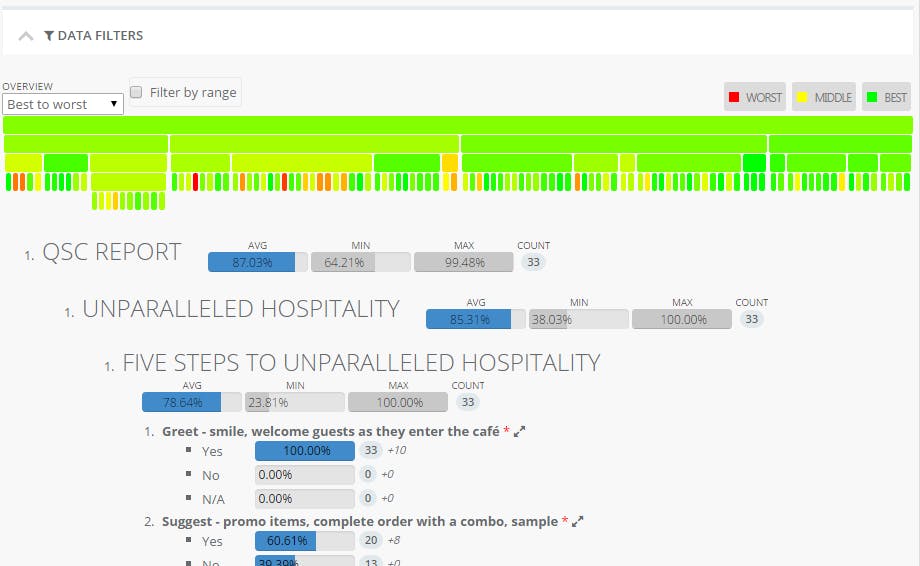Viewport: 920px width, 566px height.
Task: Click Suggest Yes count badge 20
Action: tap(371, 540)
